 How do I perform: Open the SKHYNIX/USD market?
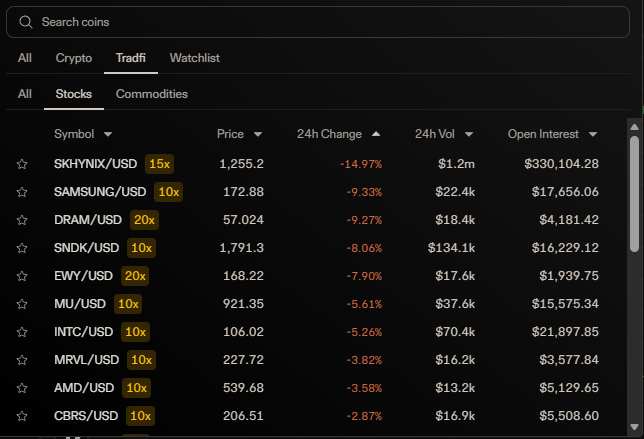[x=95, y=164]
